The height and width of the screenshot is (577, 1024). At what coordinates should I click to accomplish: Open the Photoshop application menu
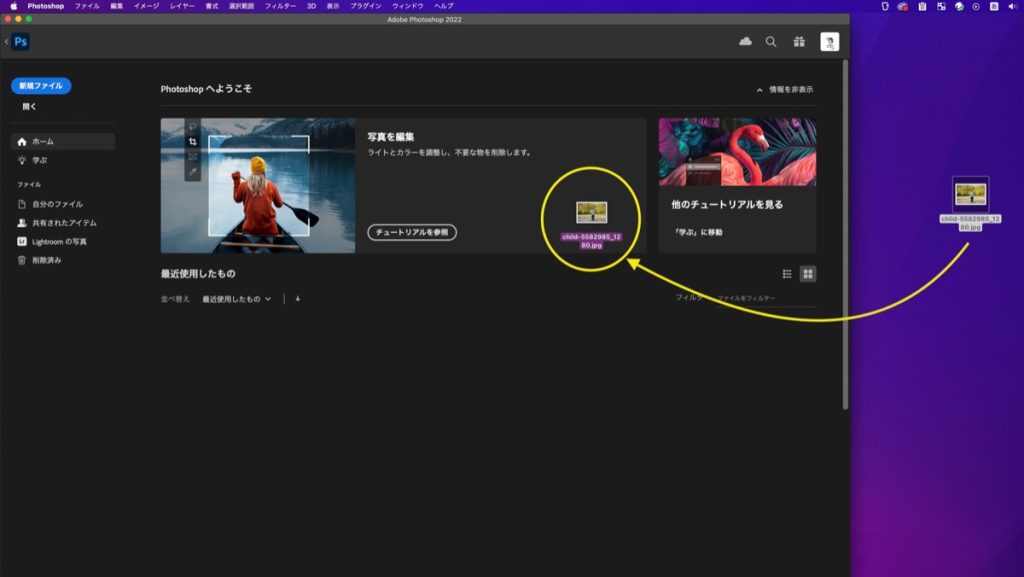coord(46,6)
